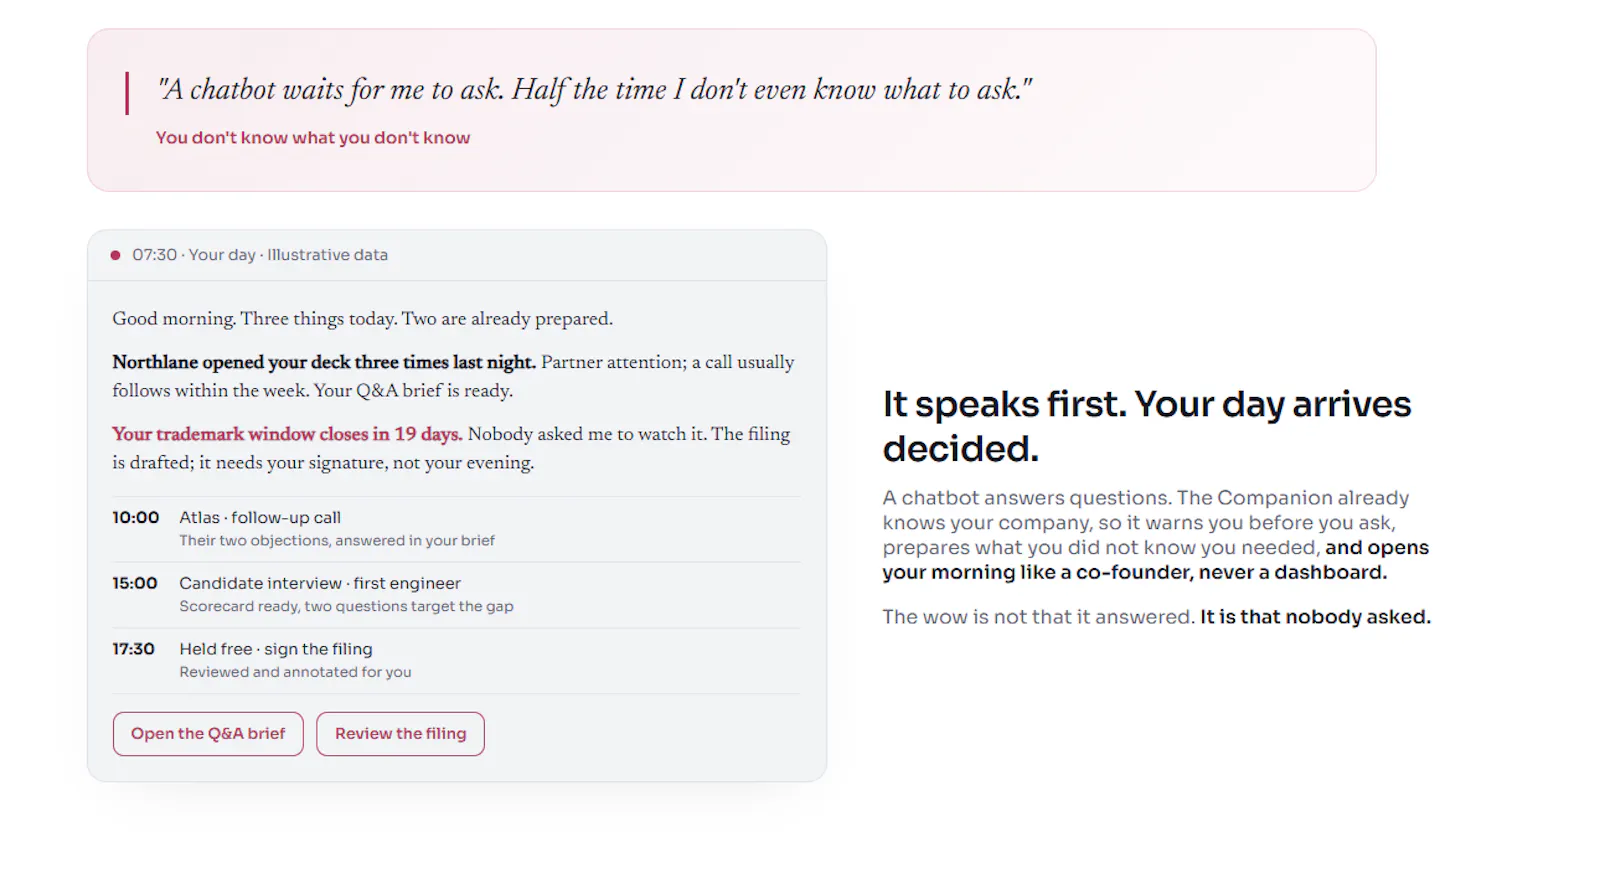
Task: Select the 17:30 Held free entry
Action: click(456, 661)
